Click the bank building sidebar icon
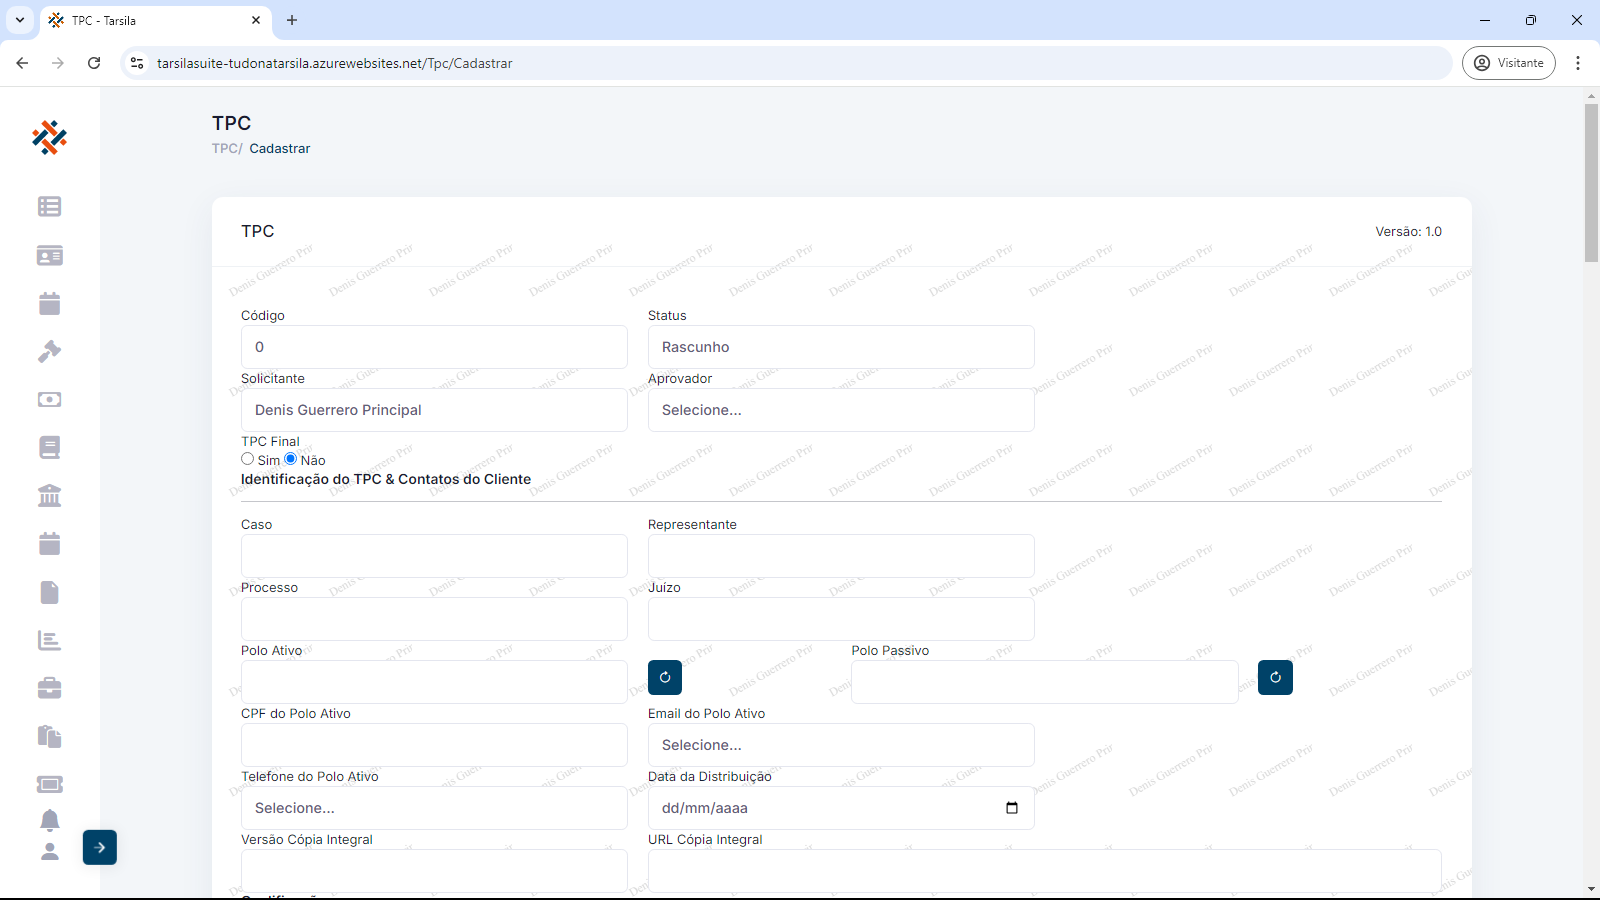This screenshot has height=900, width=1600. [x=49, y=495]
